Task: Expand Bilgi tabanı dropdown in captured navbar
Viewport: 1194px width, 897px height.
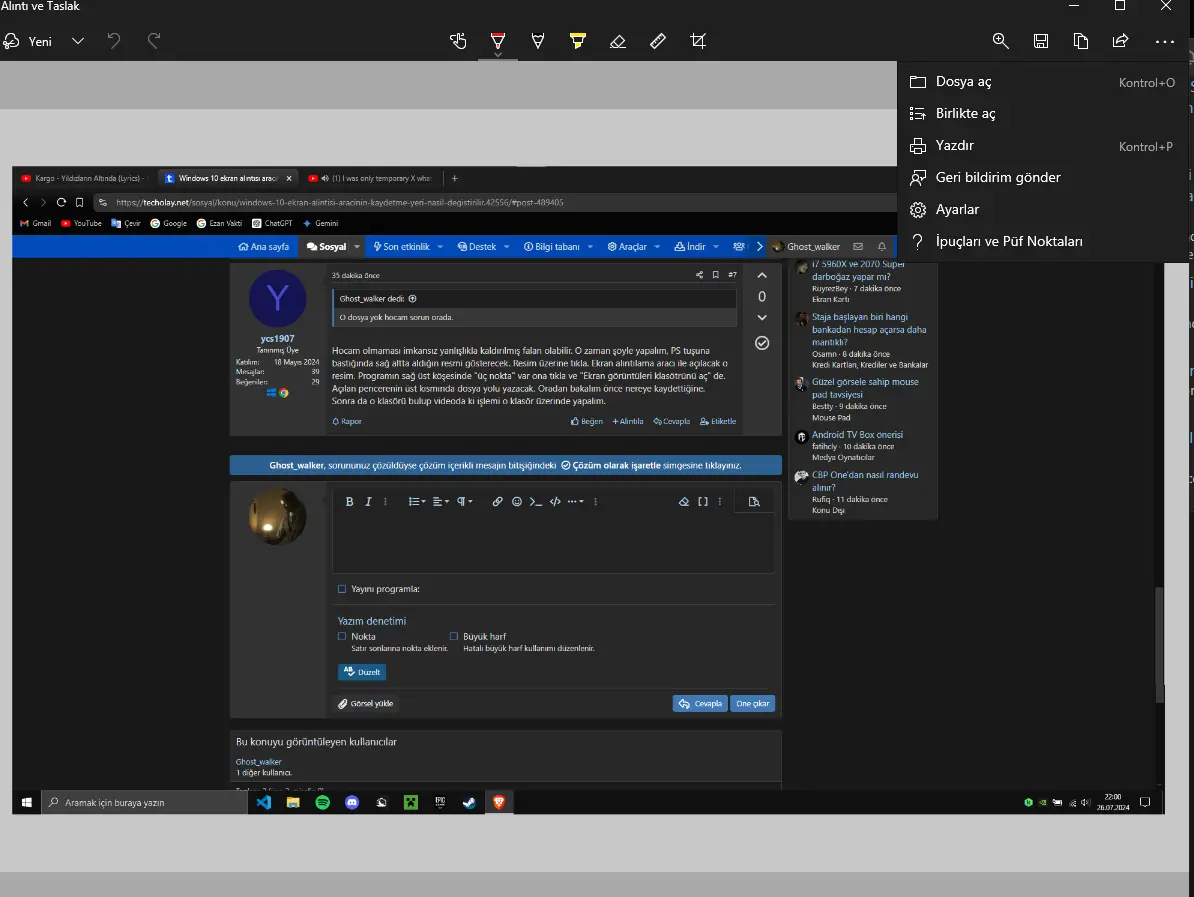Action: click(590, 247)
